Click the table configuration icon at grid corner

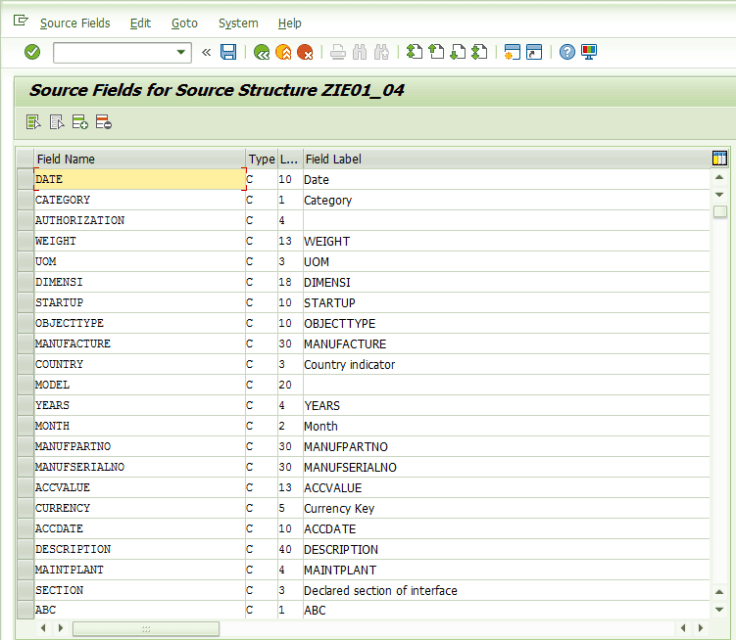tap(719, 158)
